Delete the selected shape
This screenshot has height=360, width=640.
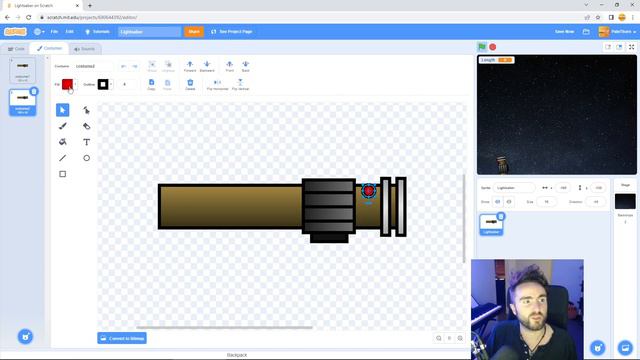pos(190,84)
